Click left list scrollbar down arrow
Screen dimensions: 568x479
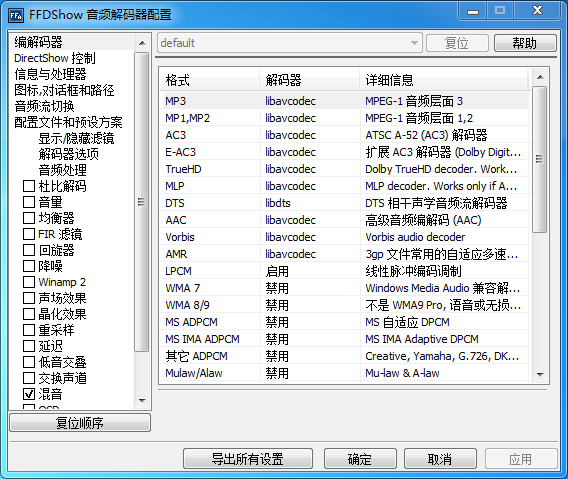142,401
